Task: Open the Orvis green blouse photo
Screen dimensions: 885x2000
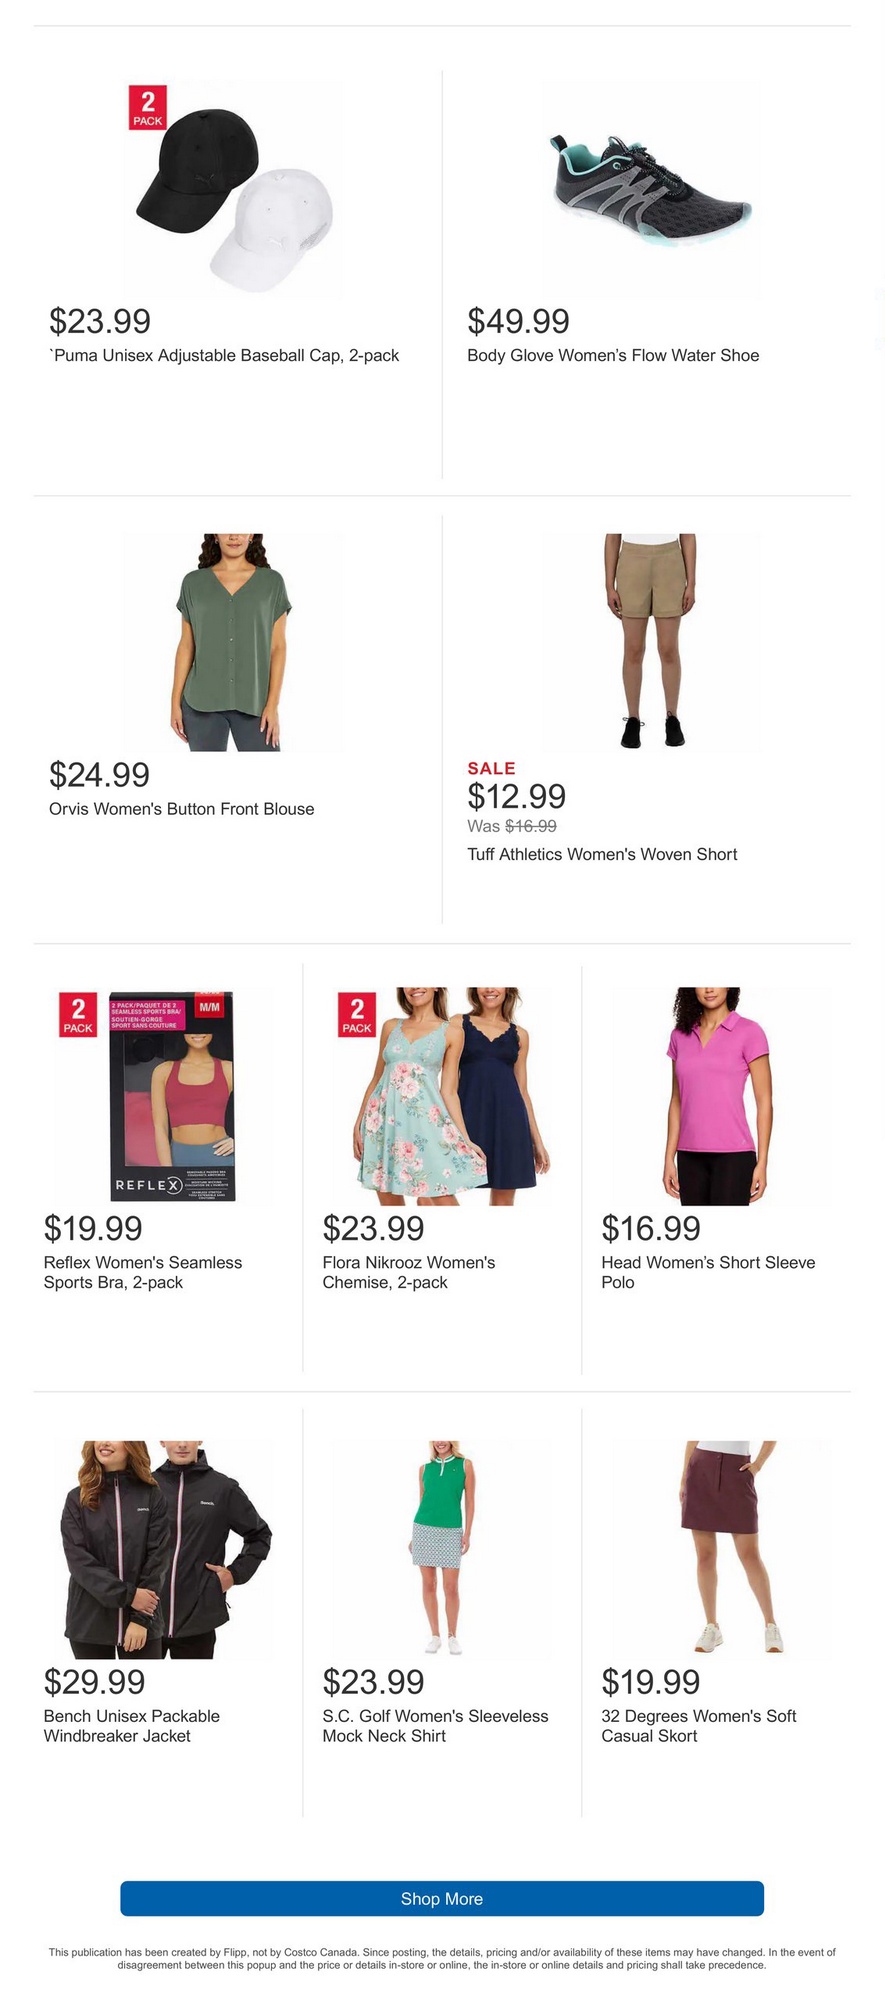Action: [x=232, y=642]
